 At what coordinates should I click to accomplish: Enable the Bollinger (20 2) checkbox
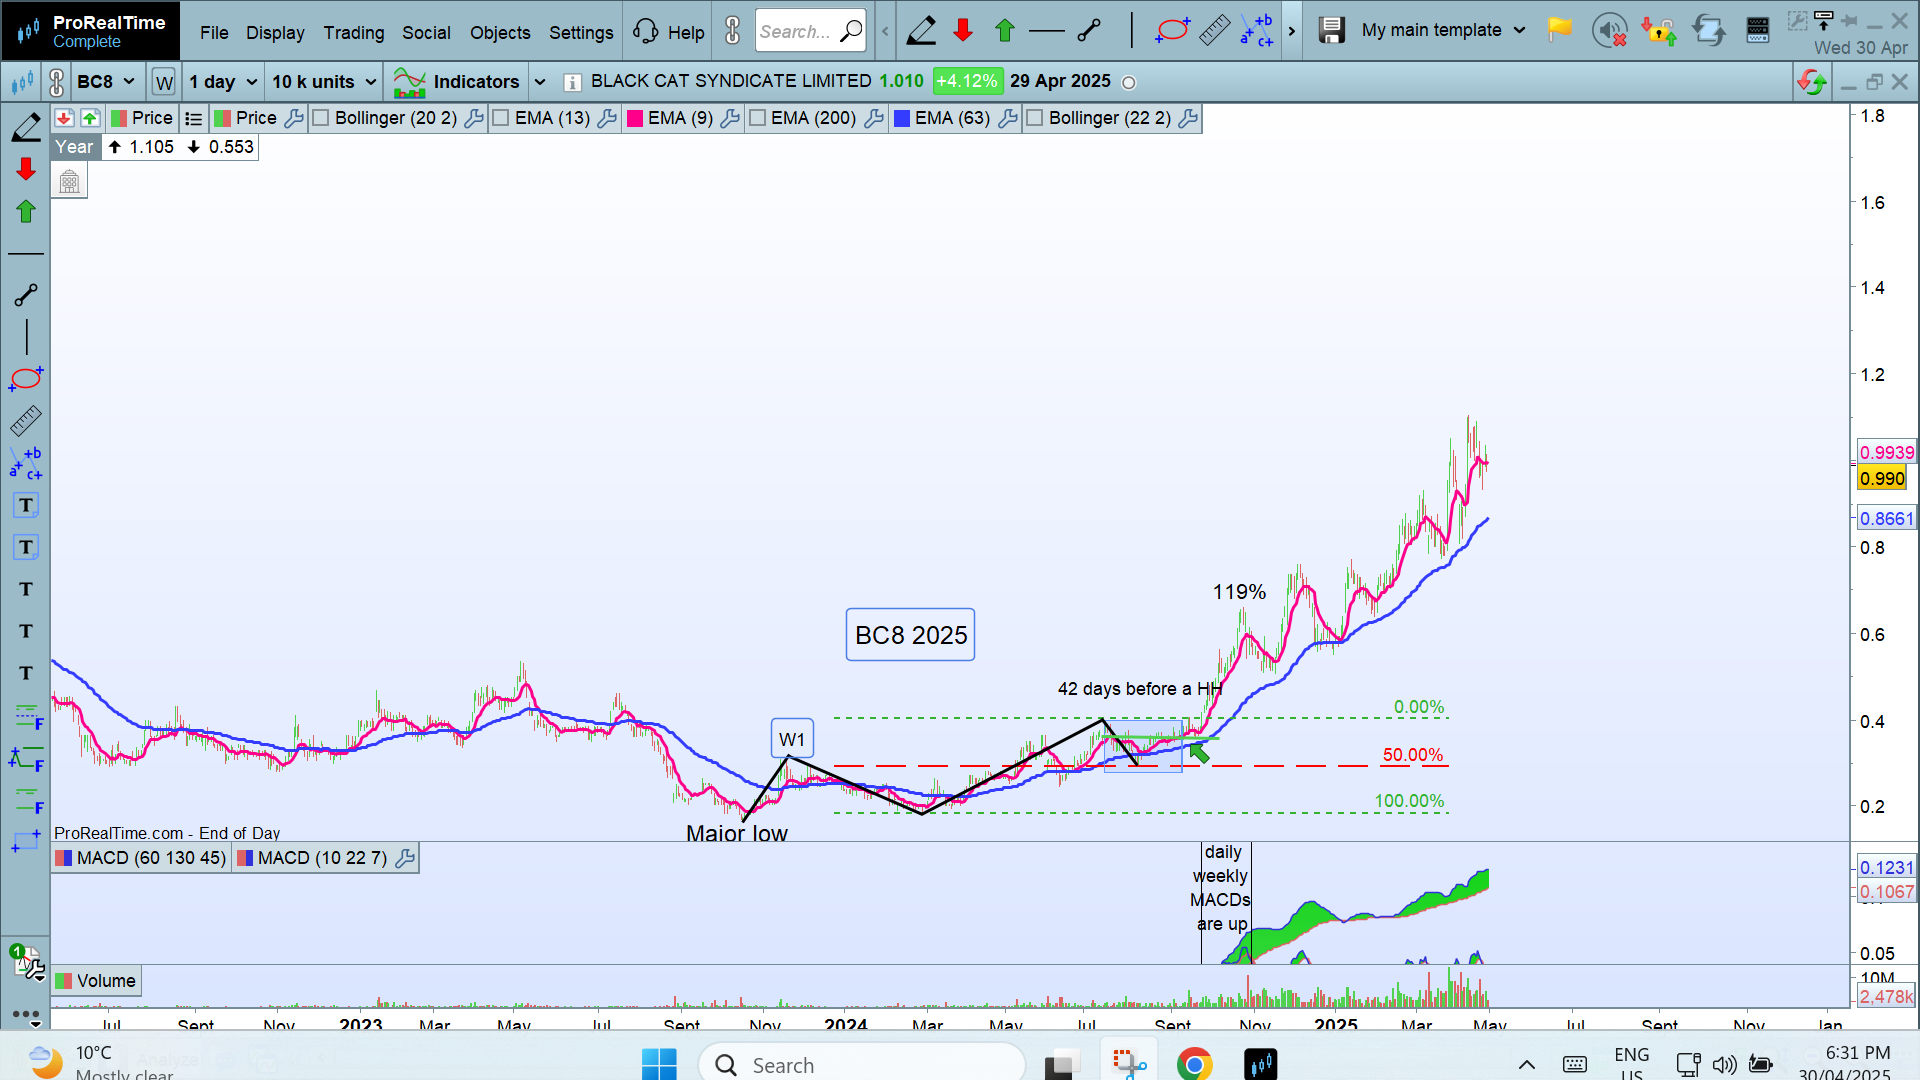click(321, 118)
